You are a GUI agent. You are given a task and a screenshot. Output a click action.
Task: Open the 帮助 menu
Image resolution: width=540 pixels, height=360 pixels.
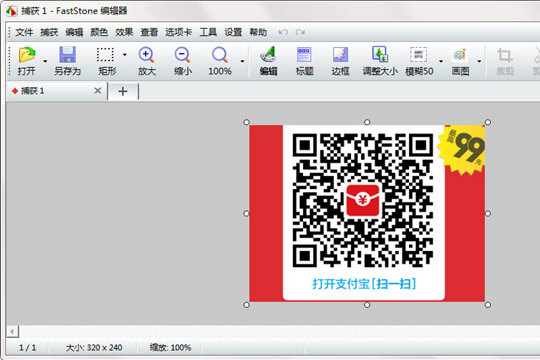[258, 32]
